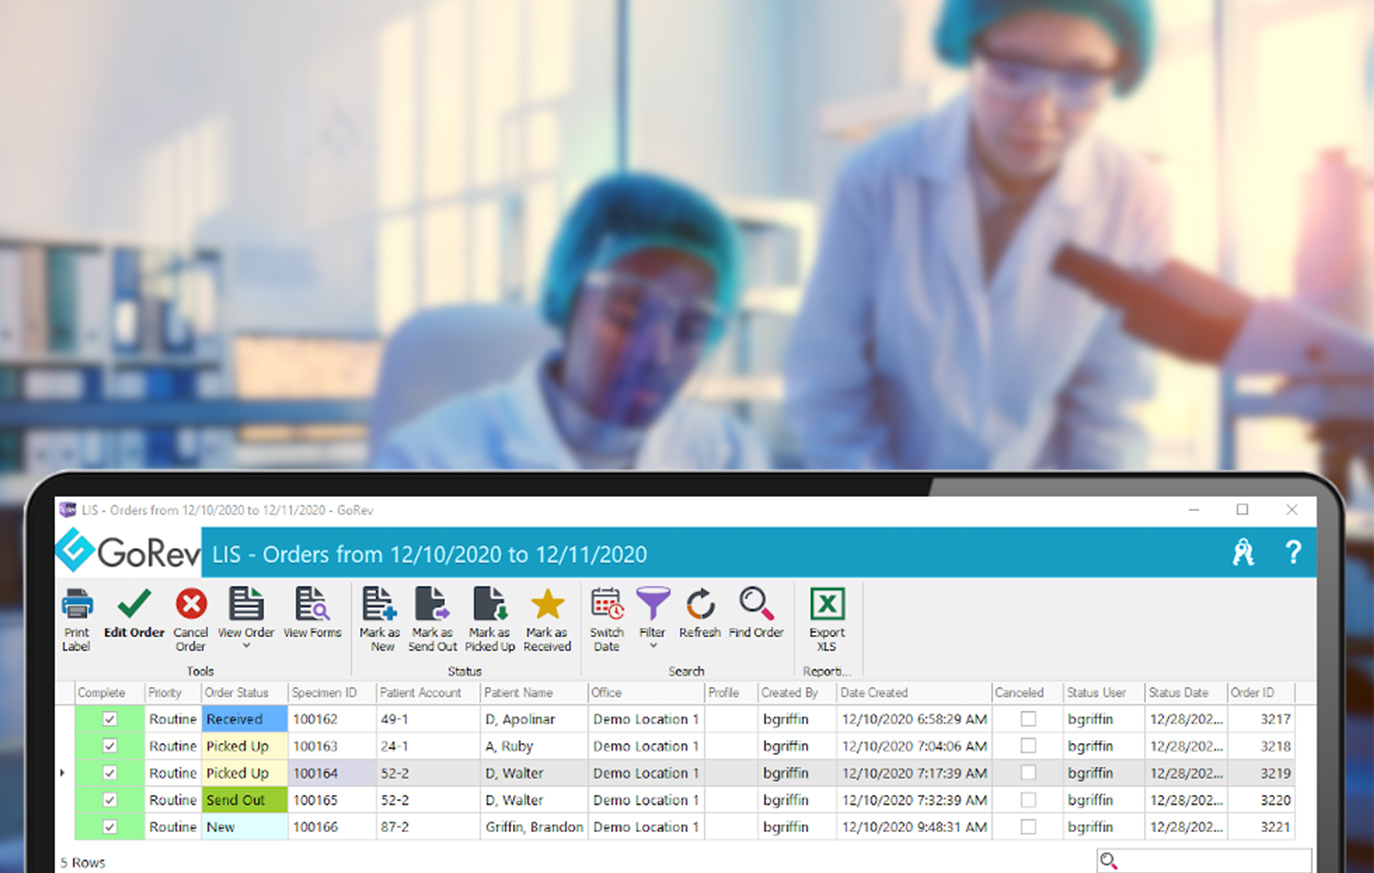The image size is (1374, 873).
Task: Sort by the Patient Name column header
Action: pos(518,692)
